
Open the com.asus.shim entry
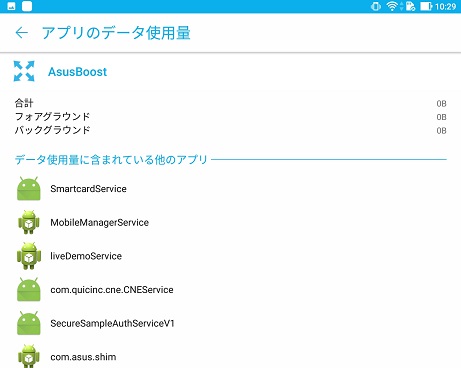click(x=230, y=355)
